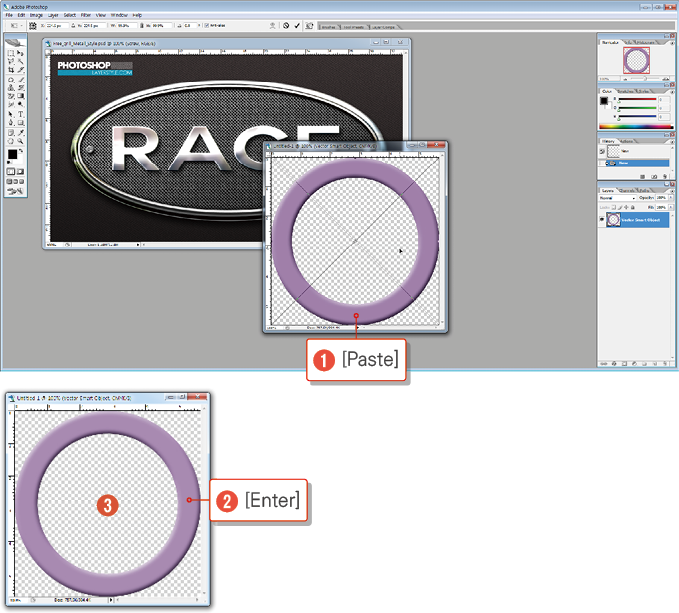Select the Eyedropper tool
Viewport: 679px width, 613px height.
(20, 133)
